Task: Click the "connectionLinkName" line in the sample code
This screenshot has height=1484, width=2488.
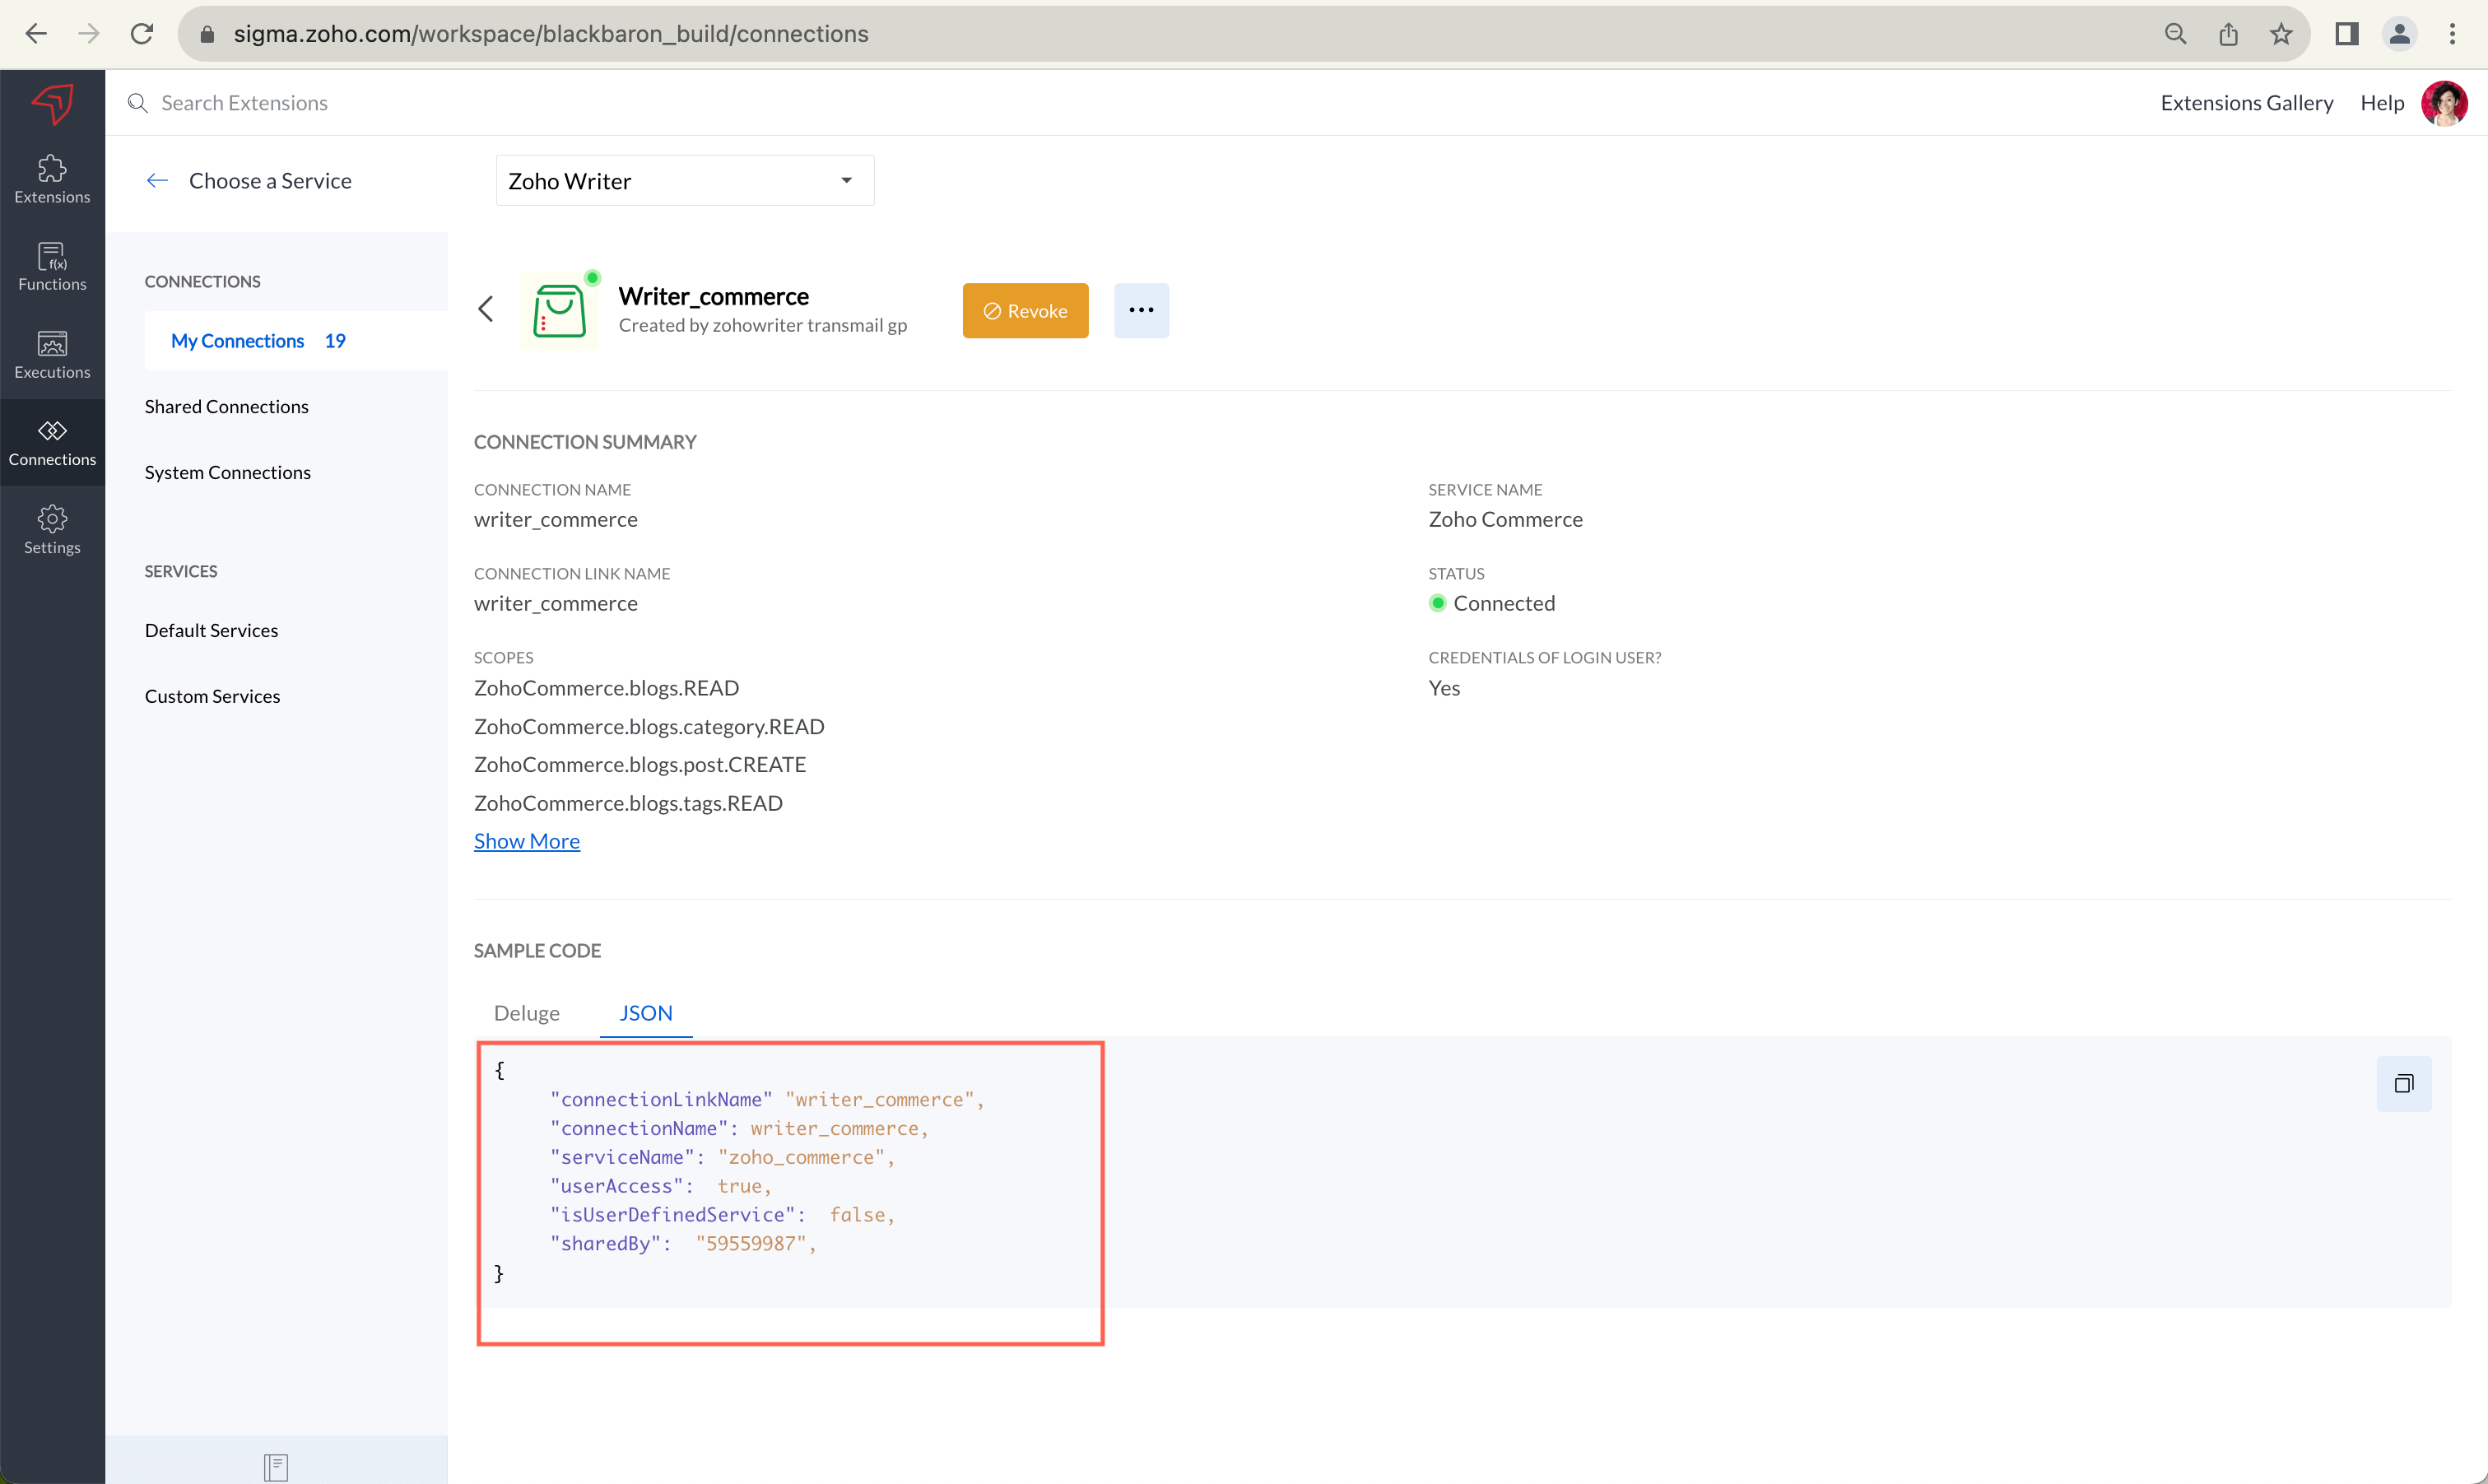Action: click(767, 1099)
